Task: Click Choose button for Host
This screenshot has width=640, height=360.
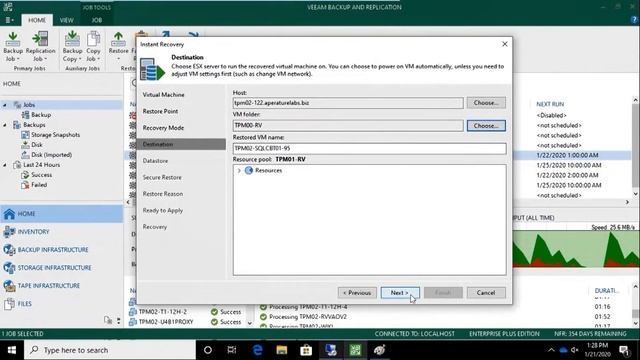Action: coord(486,103)
